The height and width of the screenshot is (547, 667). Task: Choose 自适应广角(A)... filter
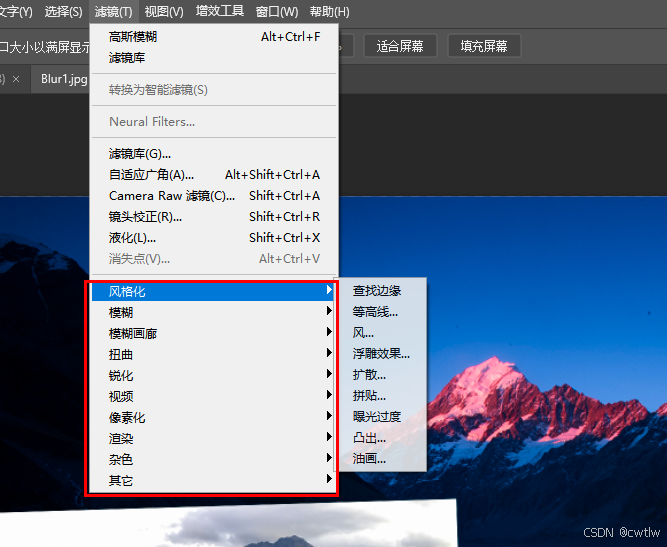point(214,174)
